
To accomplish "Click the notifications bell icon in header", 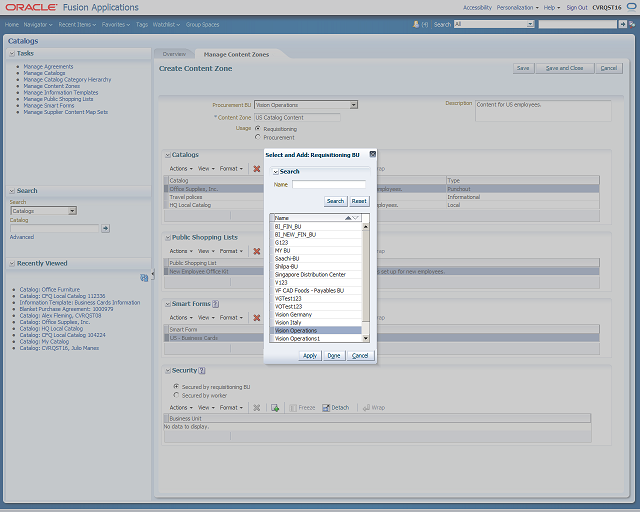I will [416, 24].
